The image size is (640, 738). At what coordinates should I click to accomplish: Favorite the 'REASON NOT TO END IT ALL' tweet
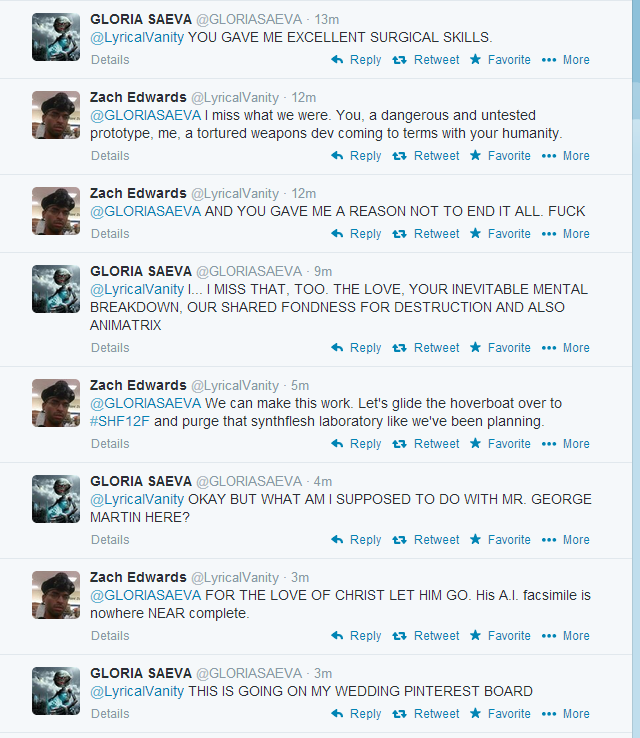[x=500, y=234]
